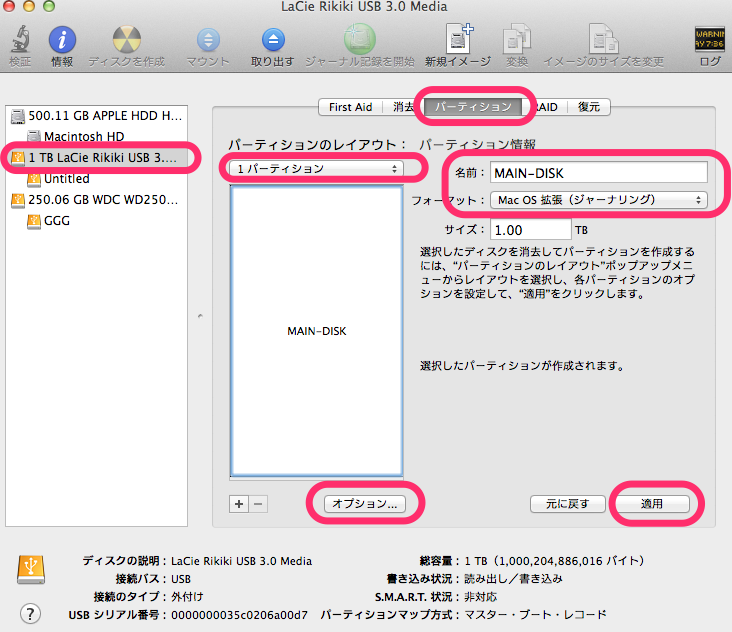Click the name field containing MAIN-DISK
This screenshot has width=732, height=632.
(x=598, y=173)
